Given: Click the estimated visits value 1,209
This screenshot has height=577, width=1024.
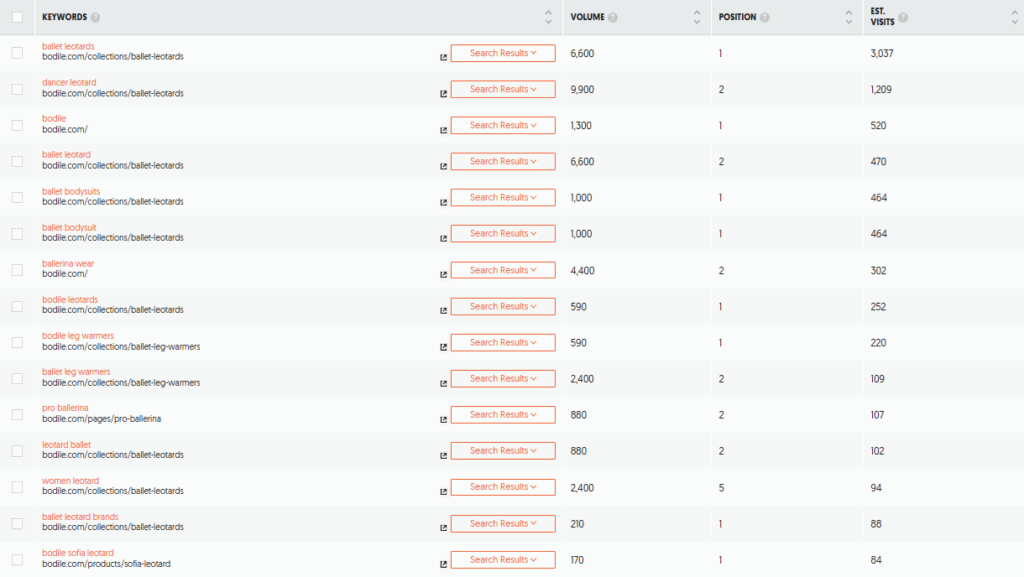Looking at the screenshot, I should click(x=881, y=89).
